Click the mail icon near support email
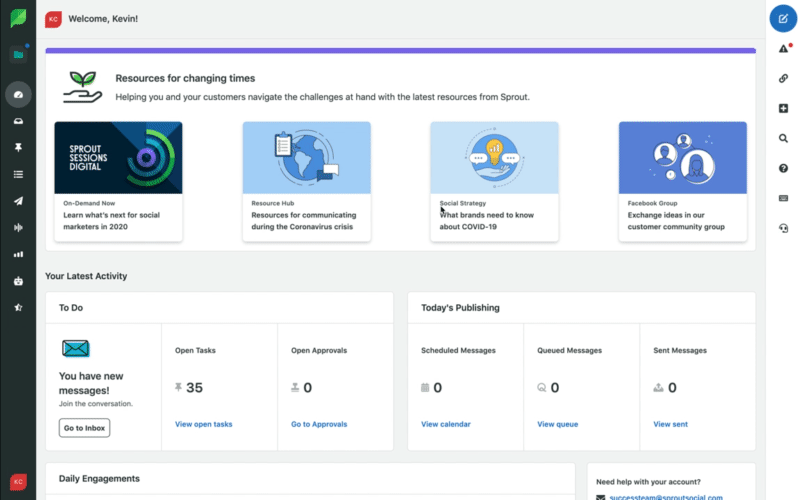The image size is (800, 500). (601, 497)
